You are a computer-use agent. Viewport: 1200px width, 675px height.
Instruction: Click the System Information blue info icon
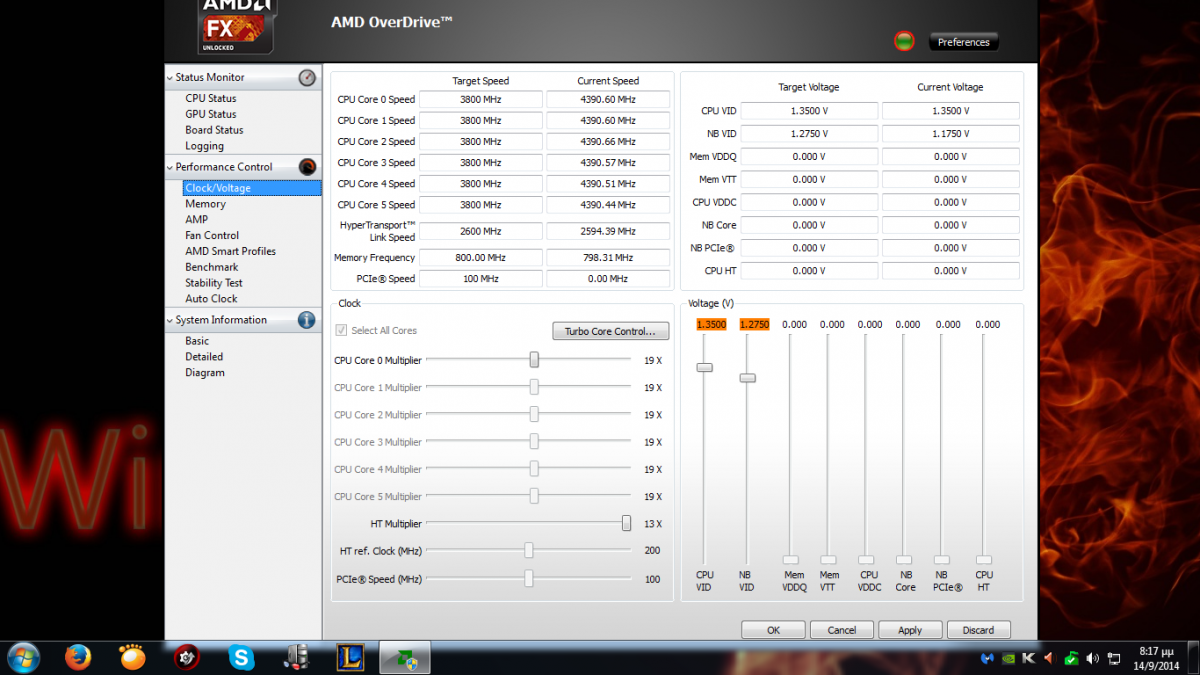[307, 320]
